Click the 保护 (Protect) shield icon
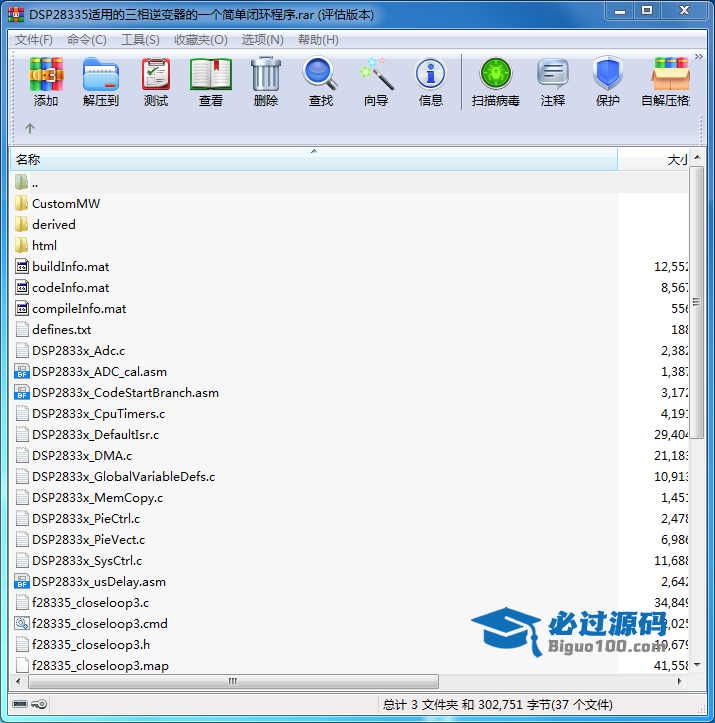This screenshot has height=723, width=715. point(607,82)
